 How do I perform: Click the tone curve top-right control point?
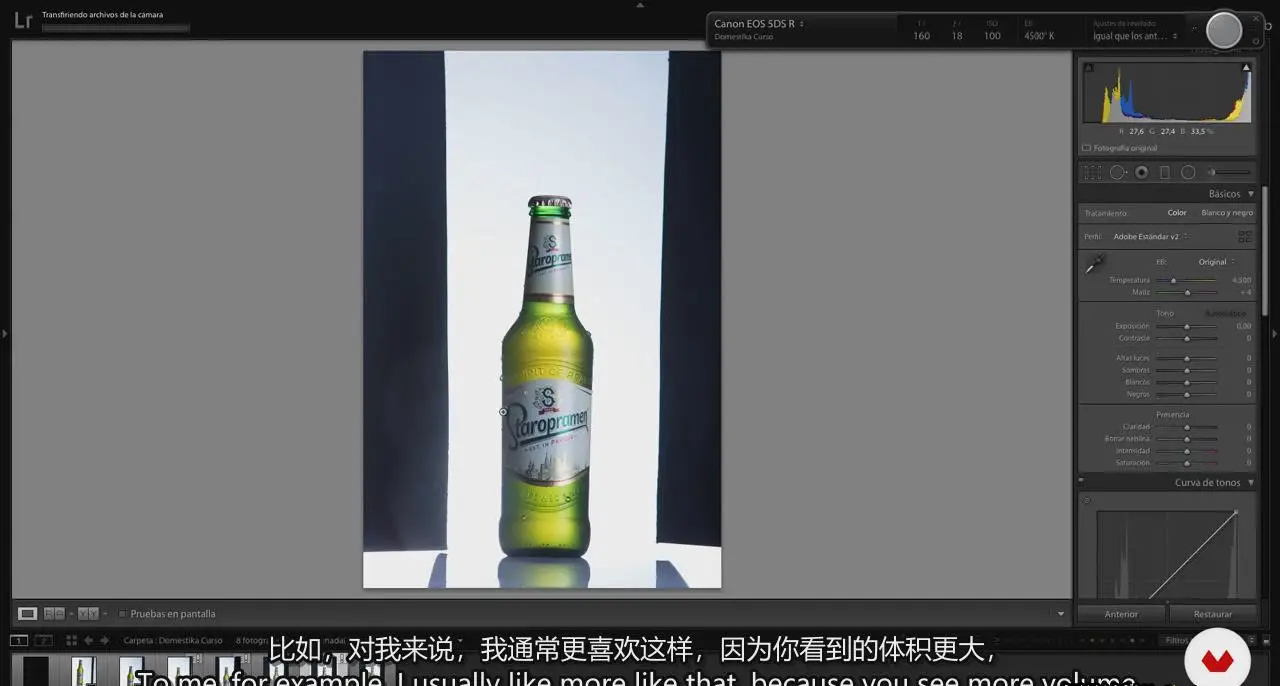[1236, 512]
